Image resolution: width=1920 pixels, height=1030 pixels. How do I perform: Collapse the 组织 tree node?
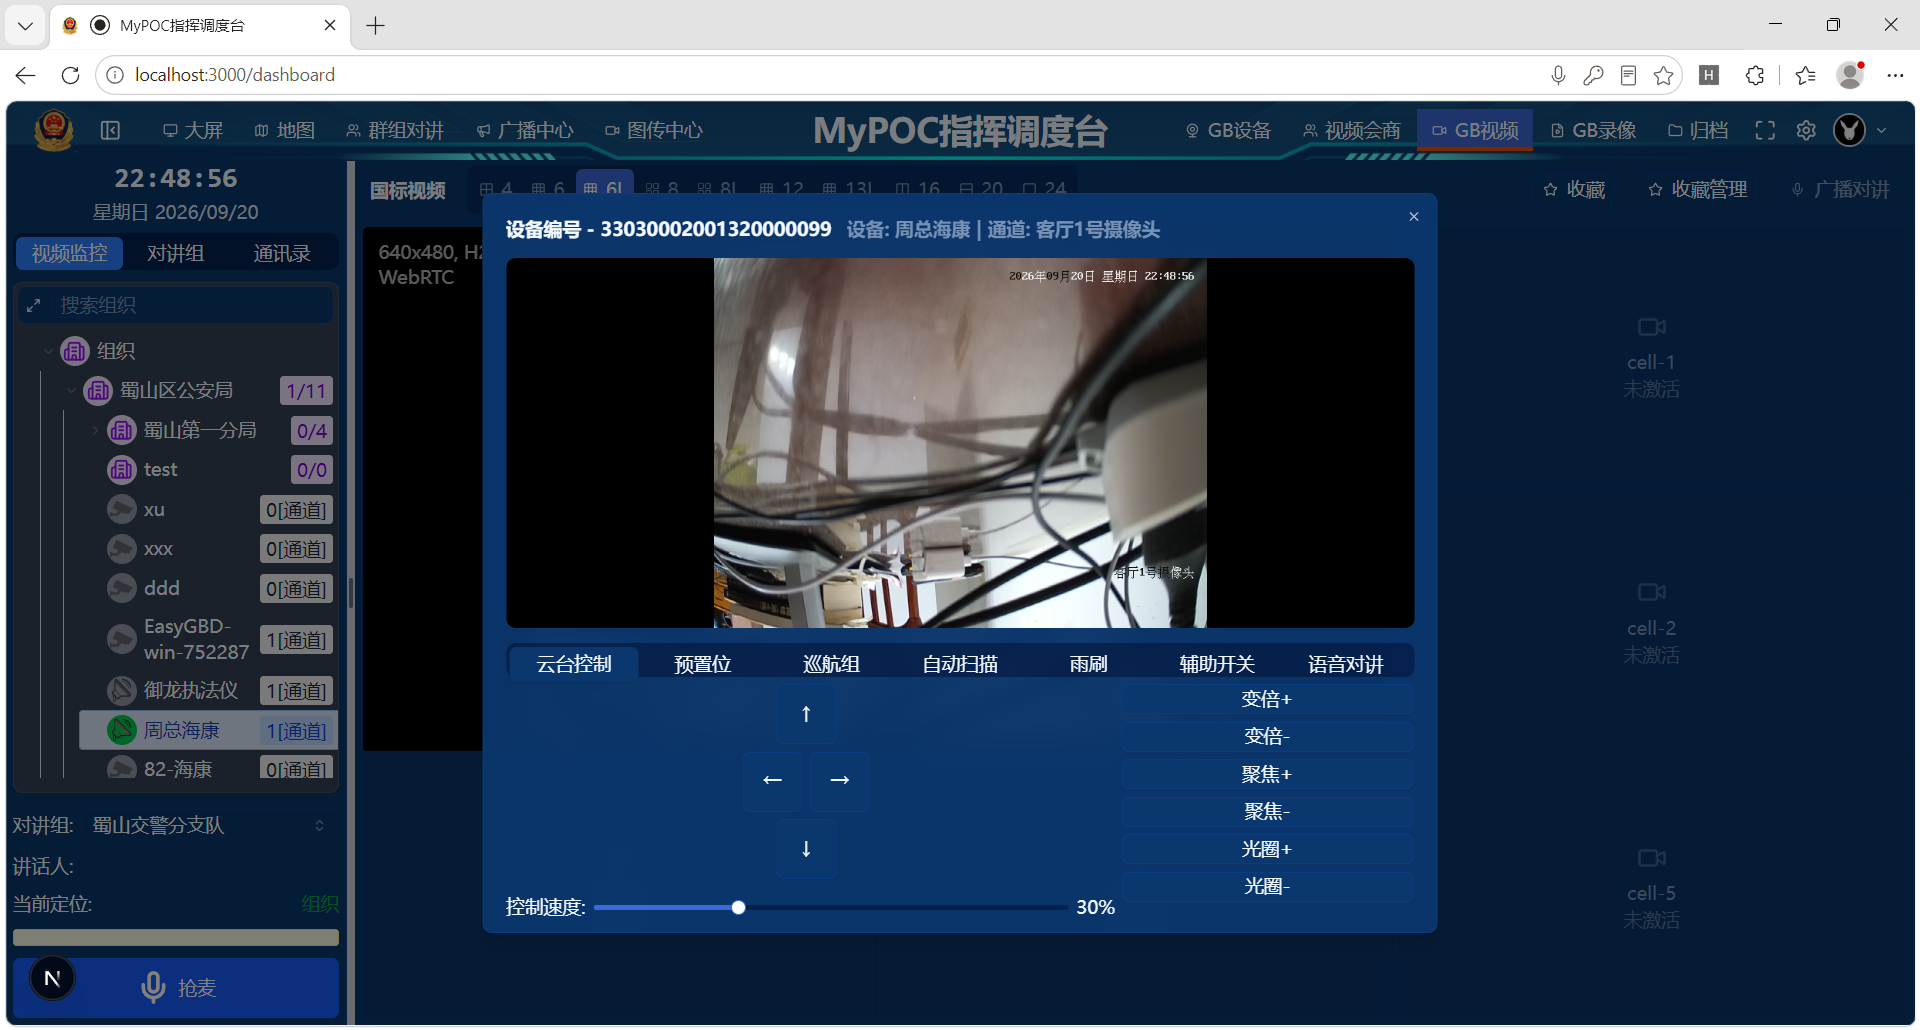48,351
